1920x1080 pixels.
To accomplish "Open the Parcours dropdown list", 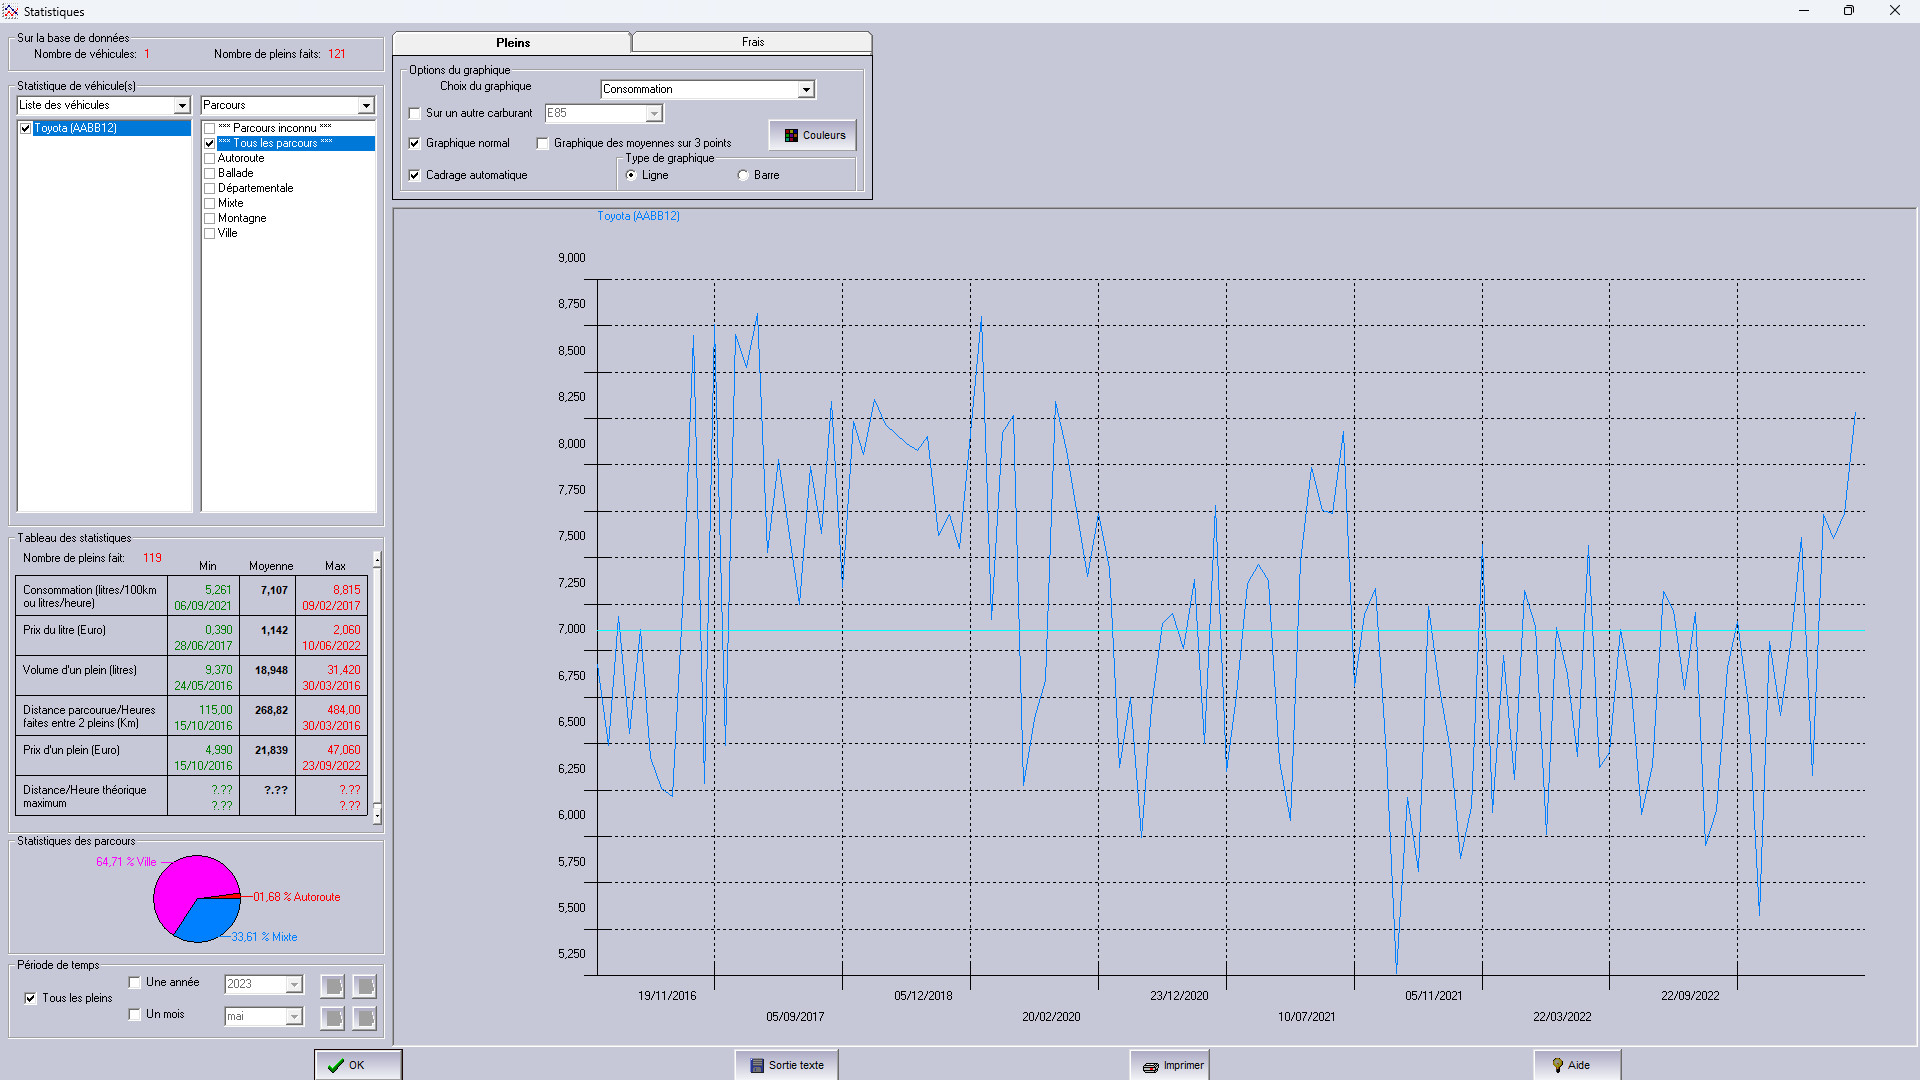I will (366, 106).
